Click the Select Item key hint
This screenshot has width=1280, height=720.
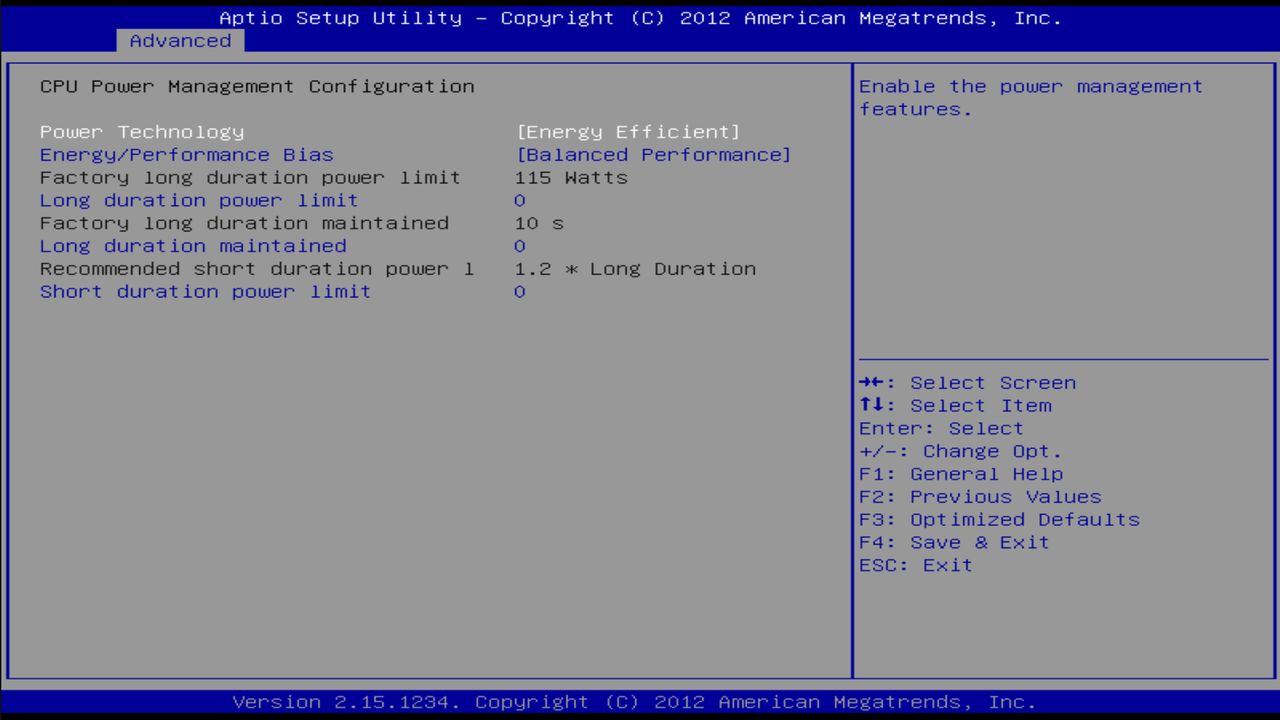click(x=955, y=406)
